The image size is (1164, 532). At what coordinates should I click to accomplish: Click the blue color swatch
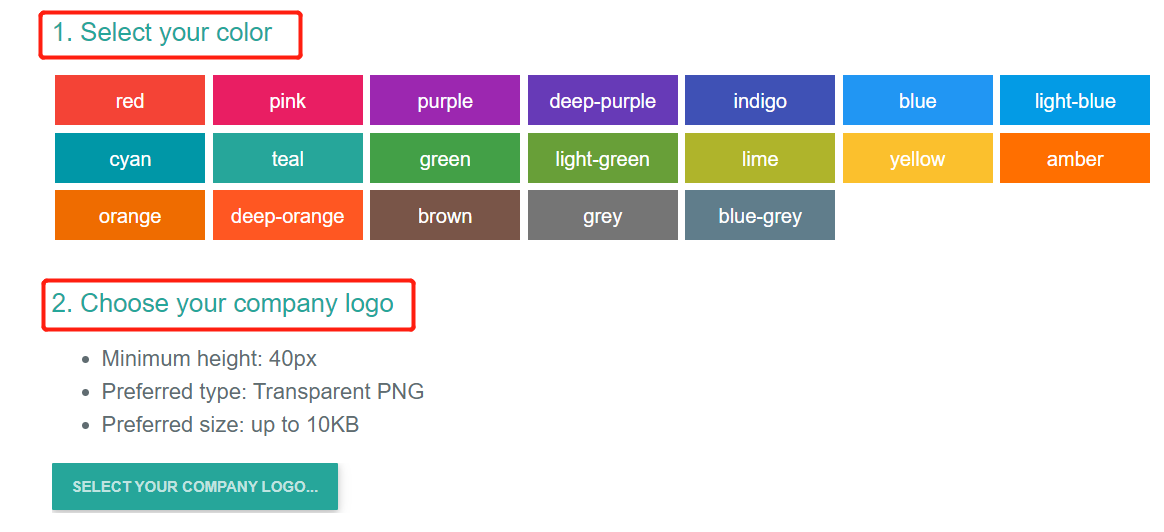click(918, 100)
